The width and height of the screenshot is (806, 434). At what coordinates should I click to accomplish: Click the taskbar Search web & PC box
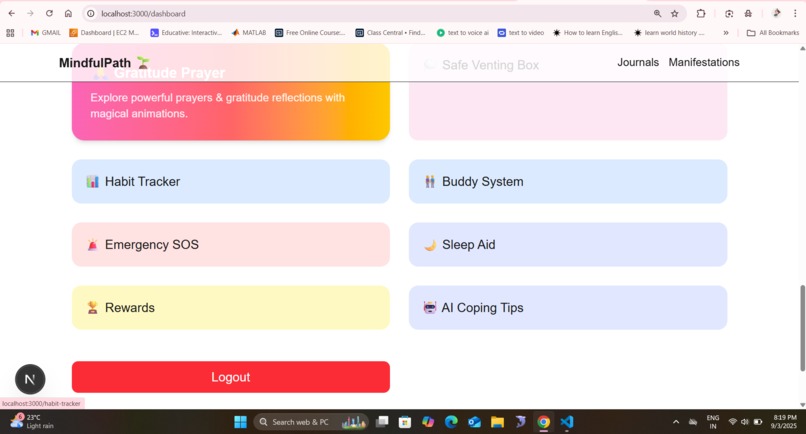pos(311,422)
